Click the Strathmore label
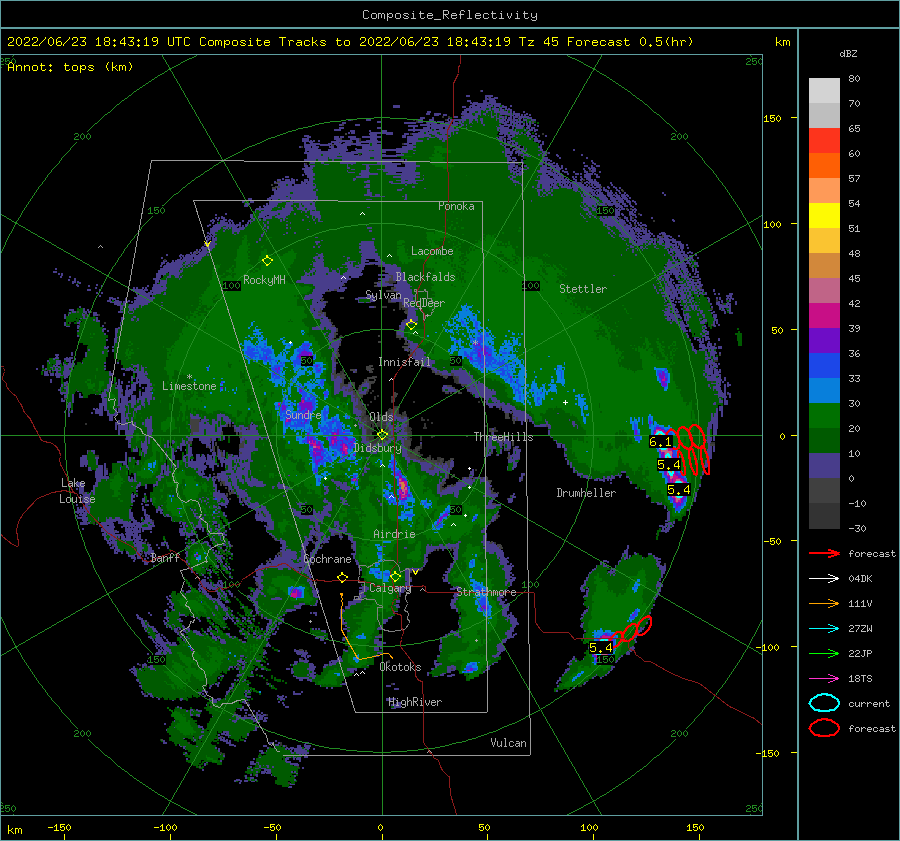The height and width of the screenshot is (841, 900). pos(486,591)
